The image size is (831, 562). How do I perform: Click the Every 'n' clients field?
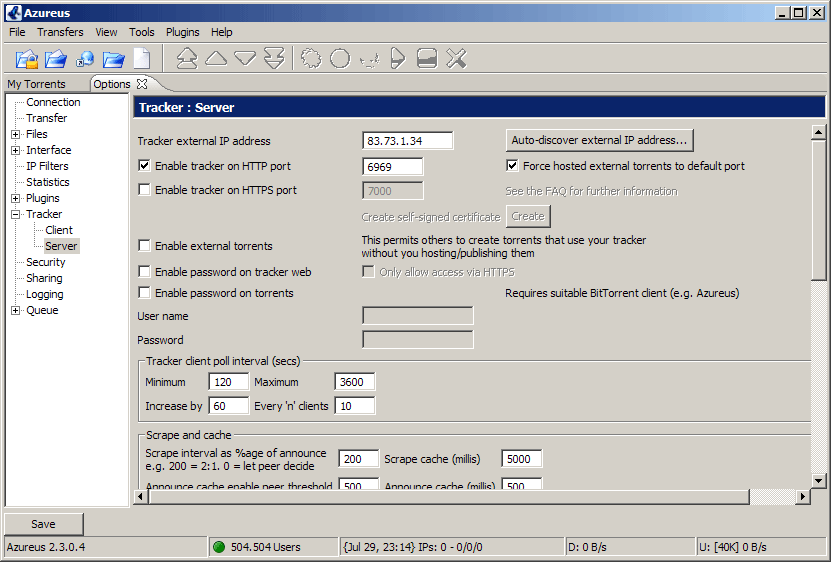pos(355,406)
